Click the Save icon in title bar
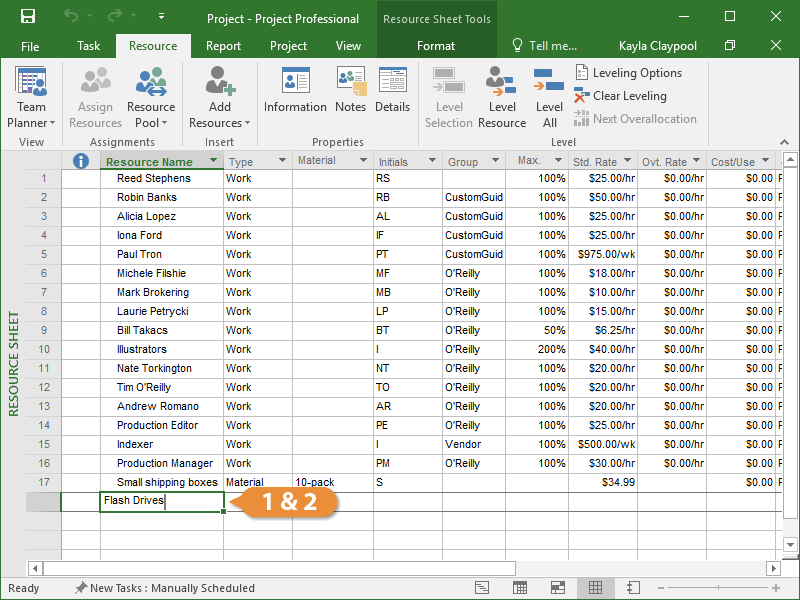Screen dimensions: 800x600 click(28, 17)
